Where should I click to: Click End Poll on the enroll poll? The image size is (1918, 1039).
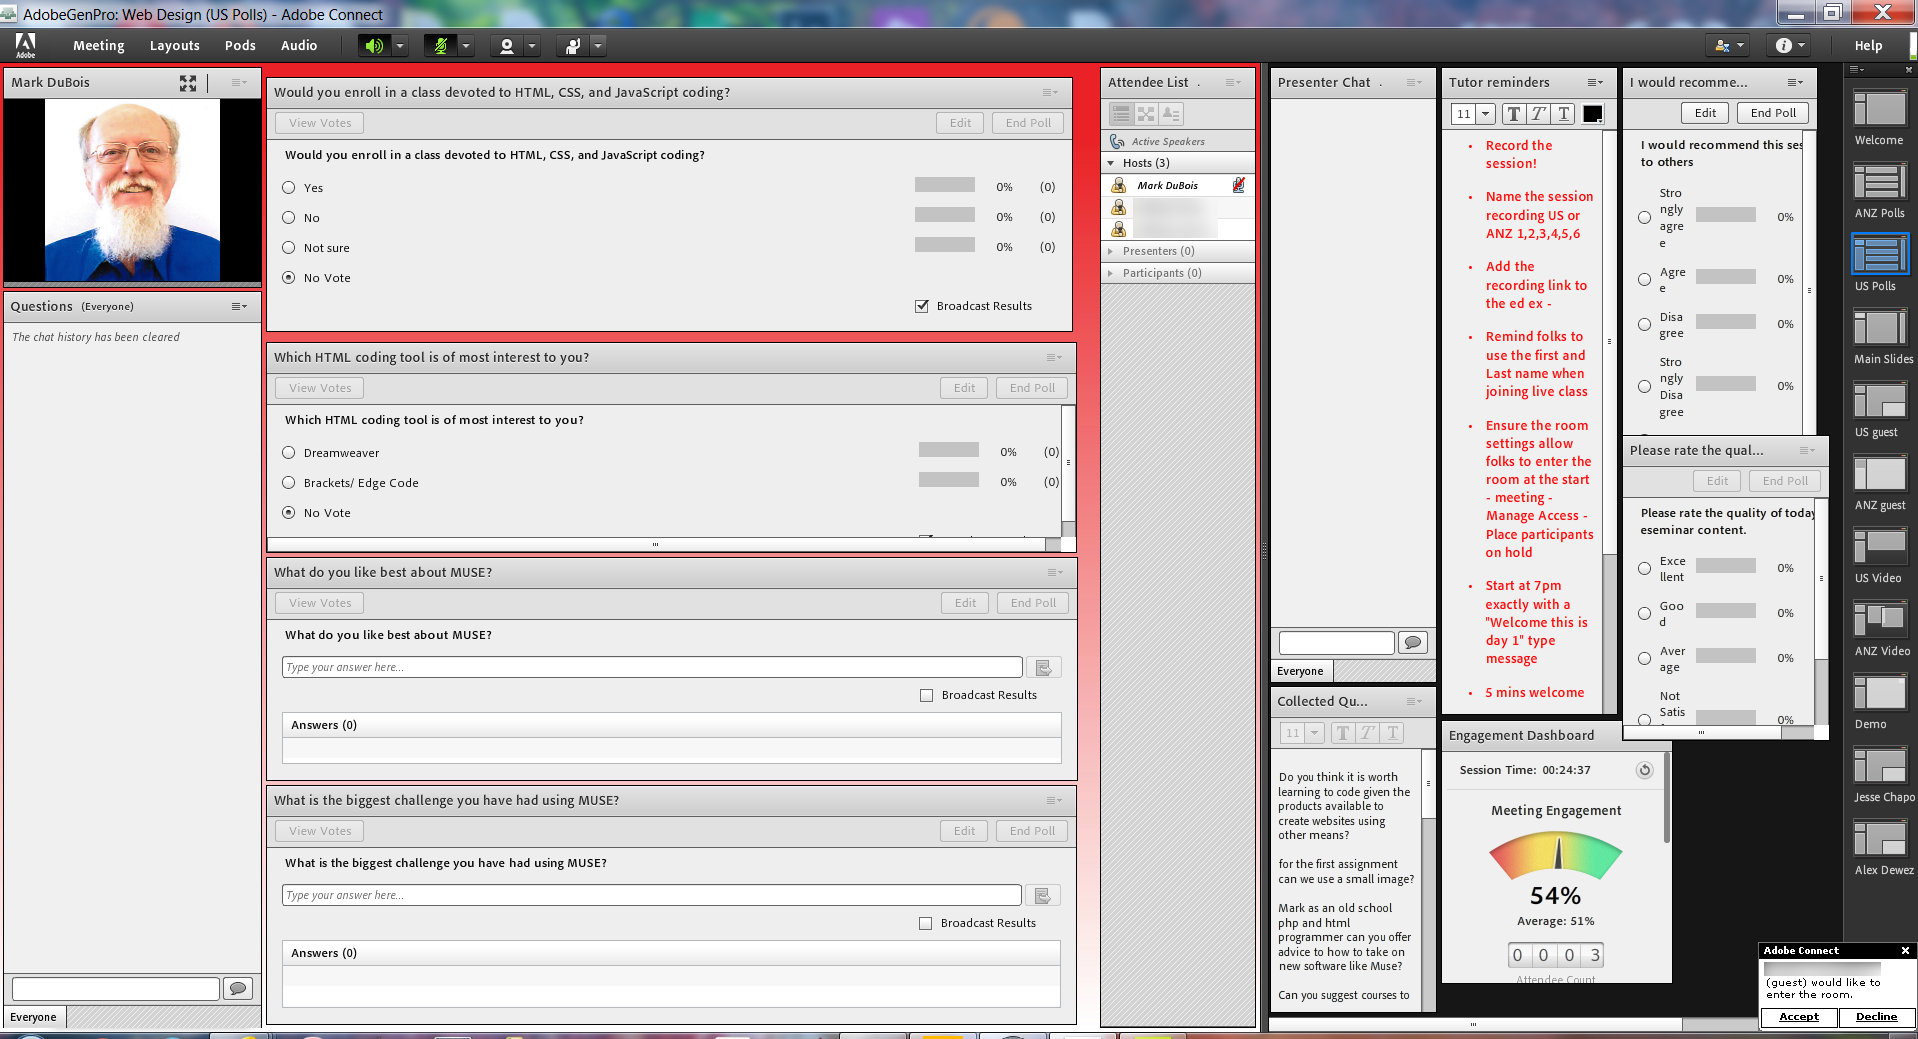coord(1028,123)
